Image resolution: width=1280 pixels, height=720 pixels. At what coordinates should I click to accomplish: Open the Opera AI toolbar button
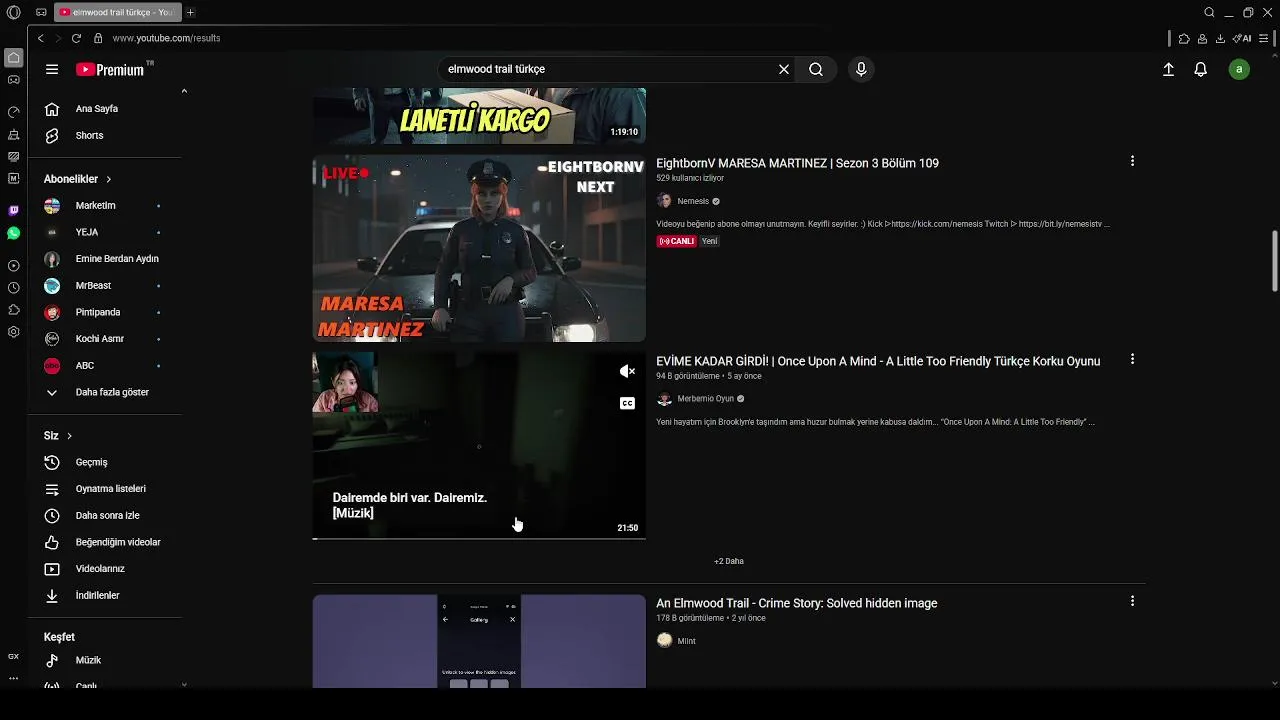(1242, 38)
